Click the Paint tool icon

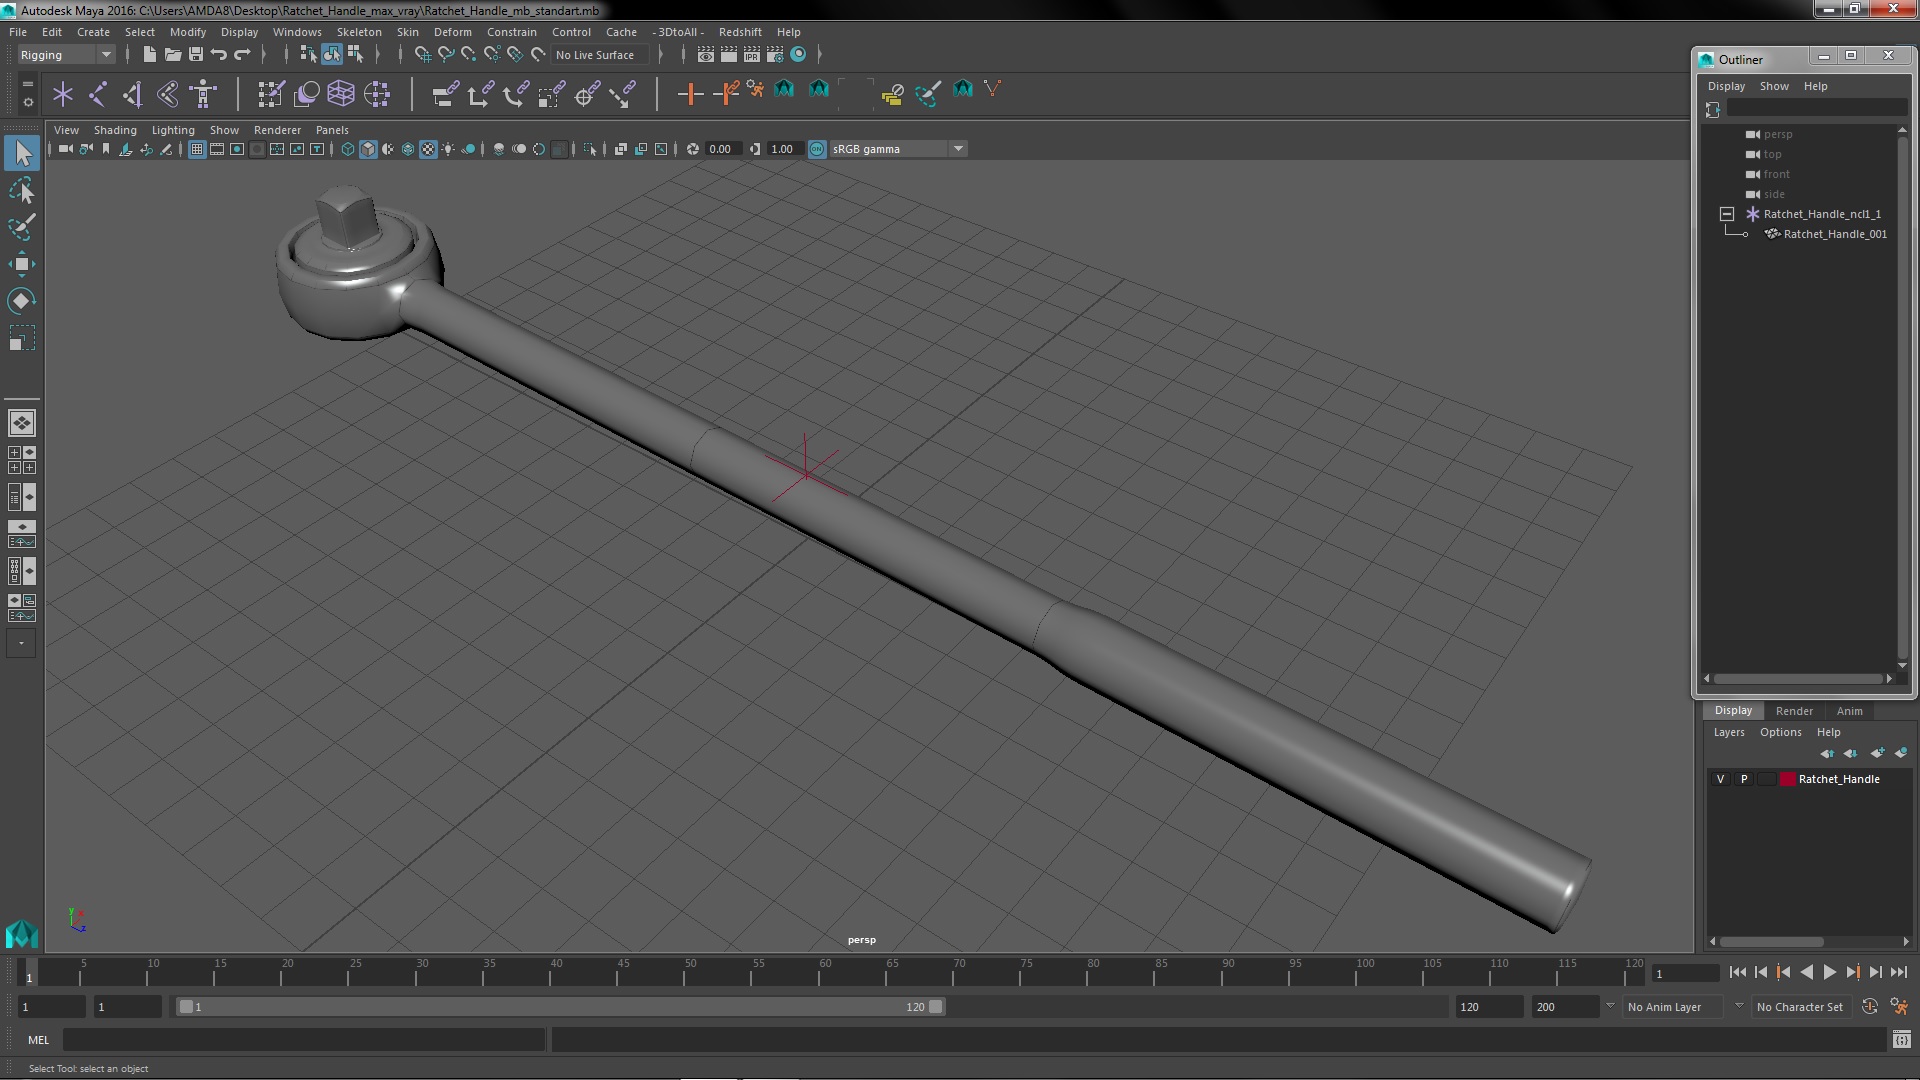pyautogui.click(x=20, y=225)
